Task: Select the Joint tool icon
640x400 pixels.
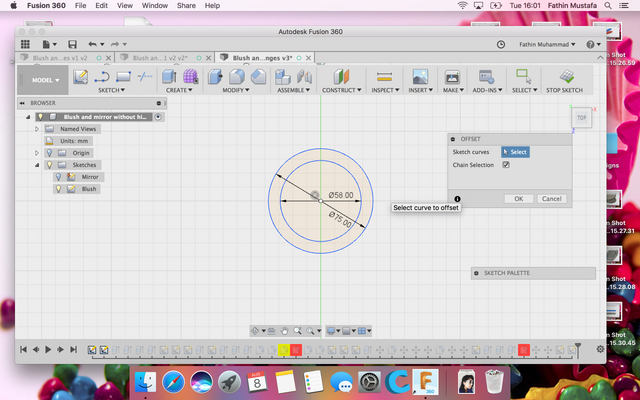Action: point(304,76)
